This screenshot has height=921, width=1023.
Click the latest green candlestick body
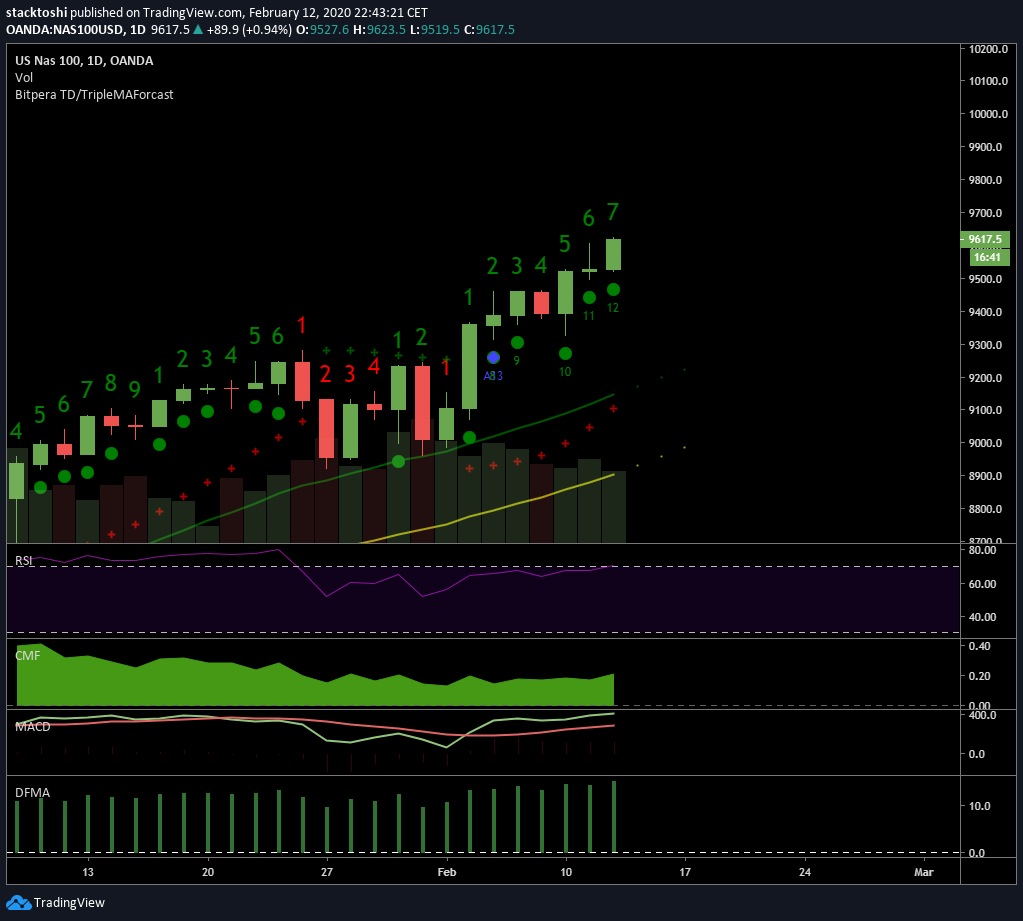(613, 254)
